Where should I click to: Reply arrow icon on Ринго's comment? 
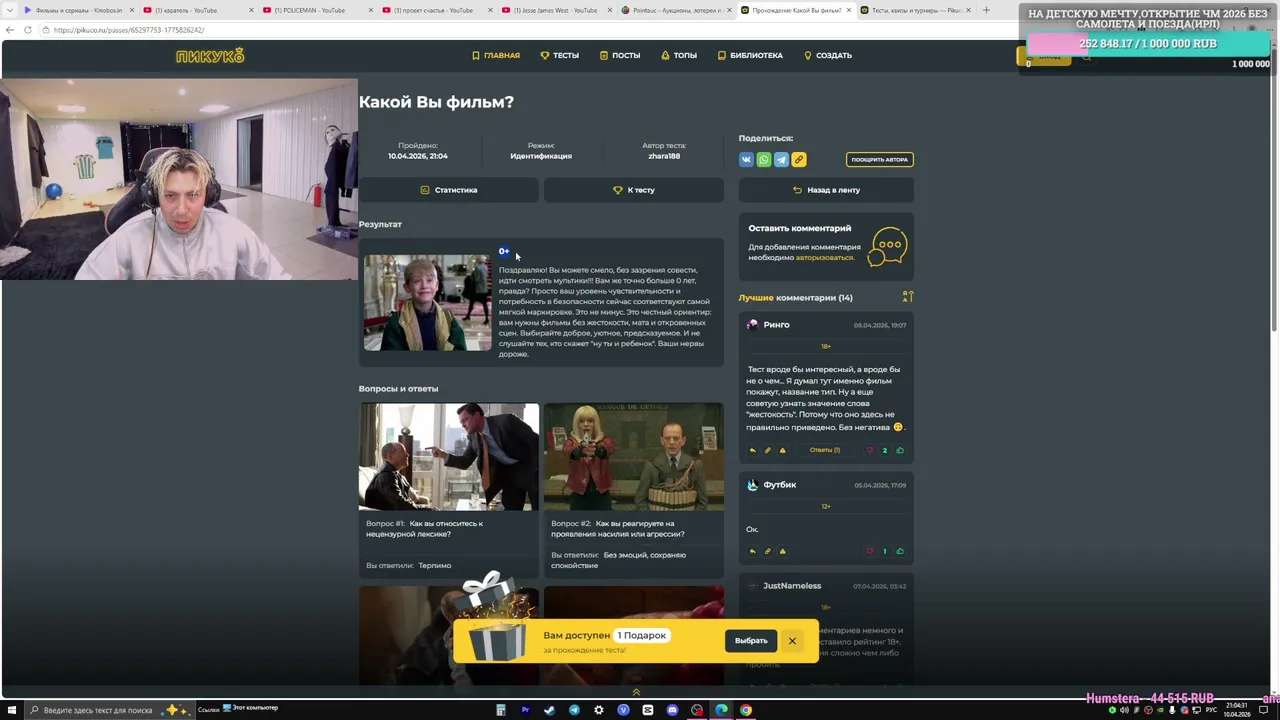753,450
